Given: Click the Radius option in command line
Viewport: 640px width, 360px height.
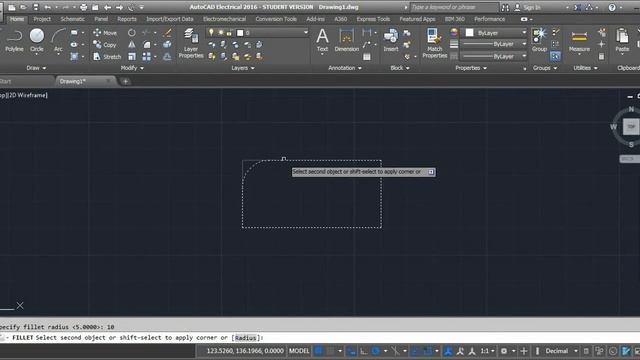Looking at the screenshot, I should (x=245, y=338).
